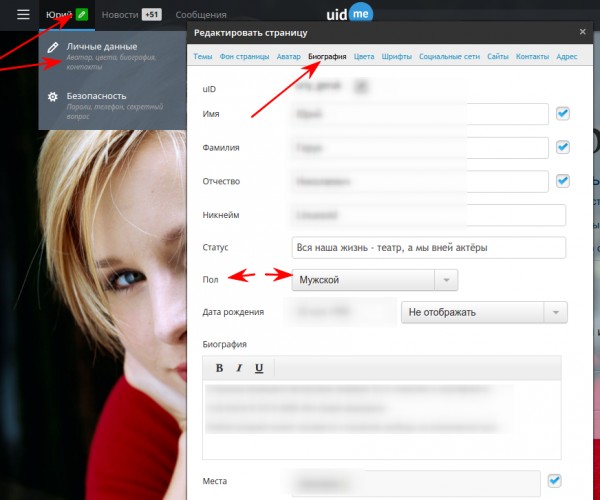Open the Безопасность menu entry
Viewport: 600px width, 500px height.
[x=112, y=105]
